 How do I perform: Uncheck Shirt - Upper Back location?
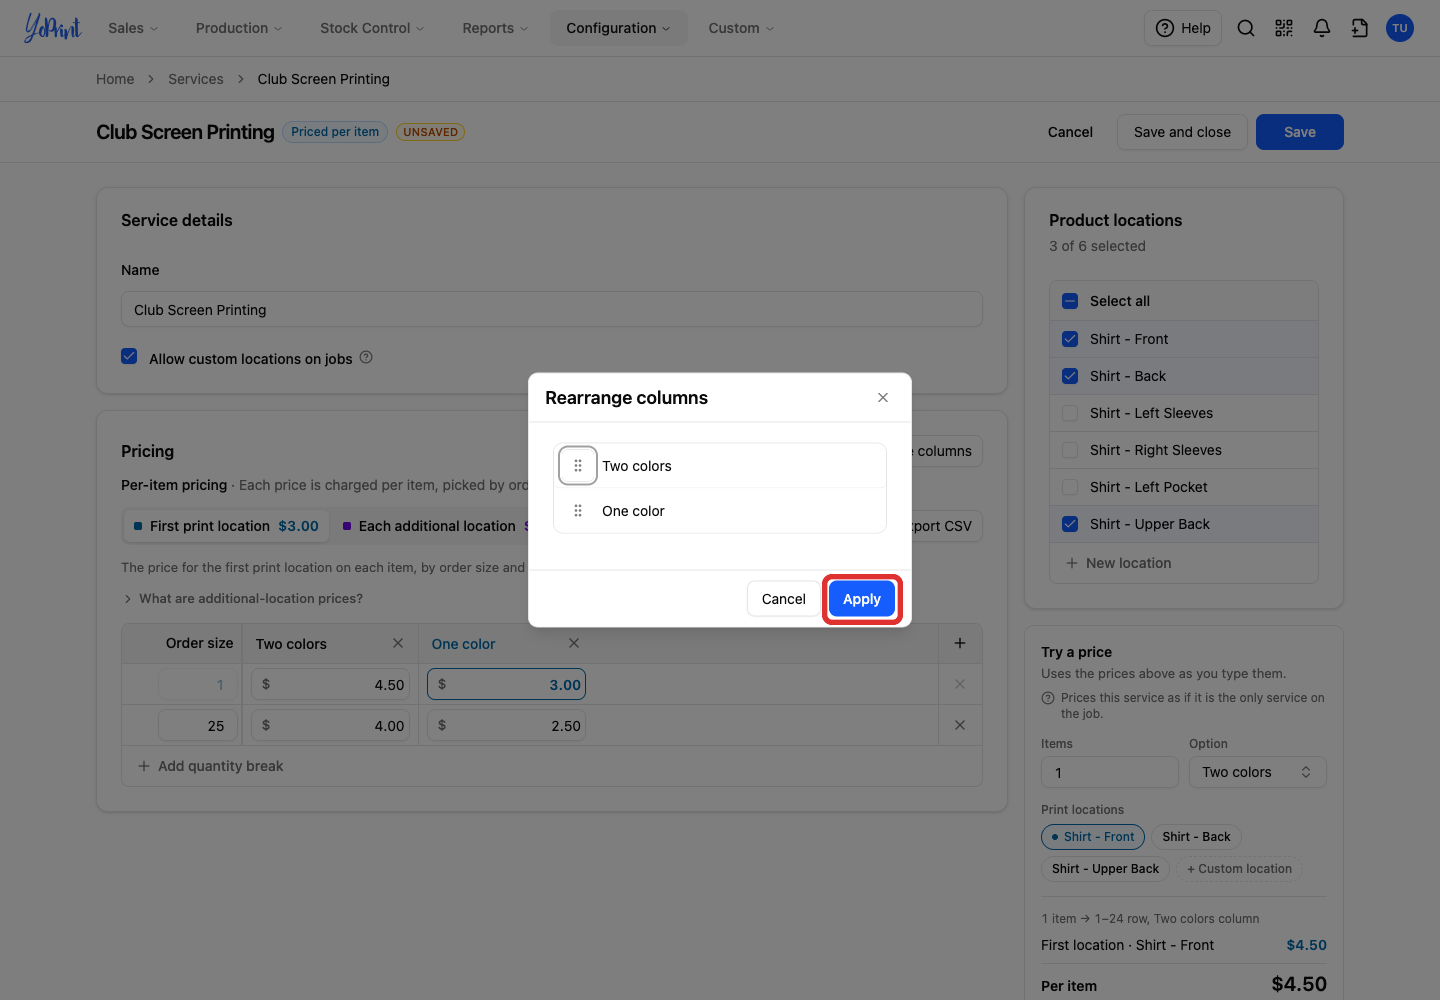pyautogui.click(x=1070, y=524)
